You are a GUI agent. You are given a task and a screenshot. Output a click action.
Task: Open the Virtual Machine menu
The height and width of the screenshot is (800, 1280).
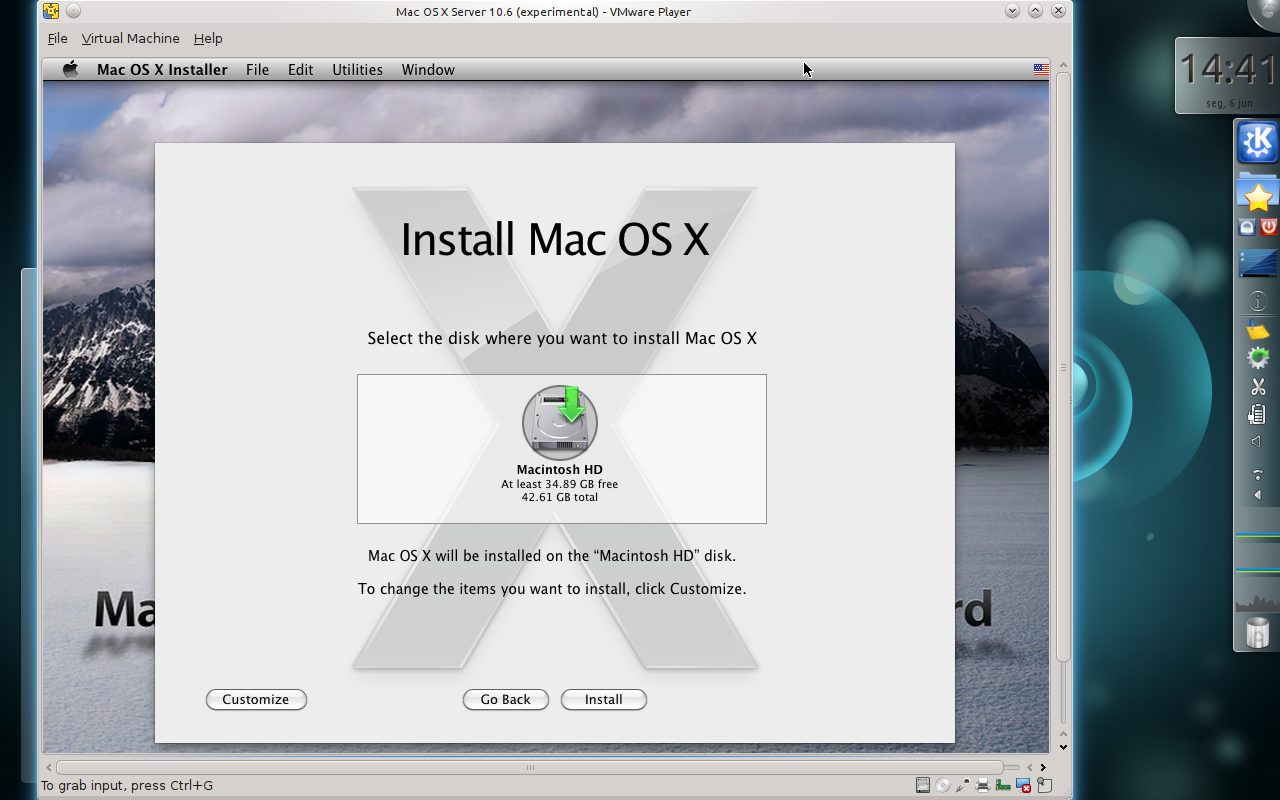(x=131, y=38)
